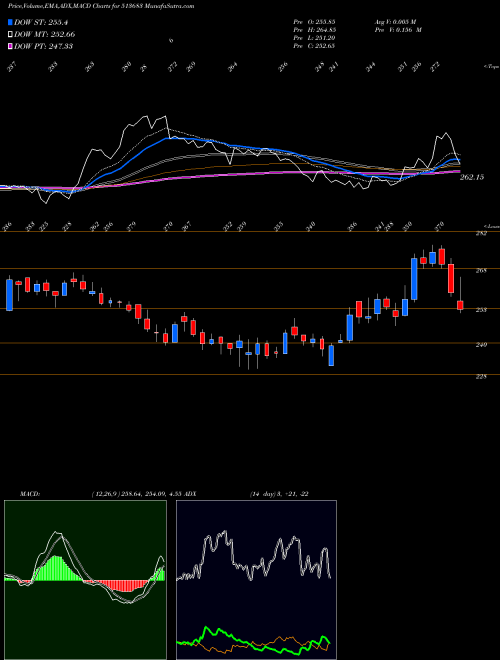Click the first large blue candlestick at left

coord(9,295)
